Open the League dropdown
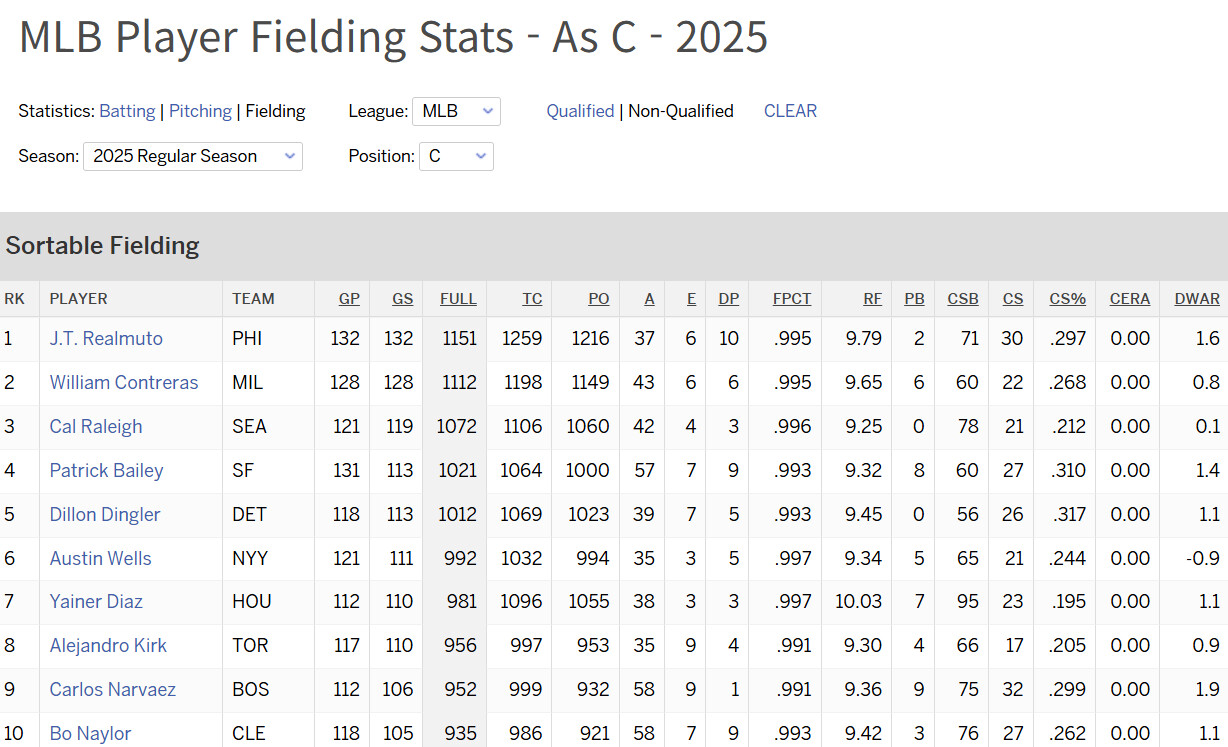Screen dimensions: 1228x747 pos(456,111)
